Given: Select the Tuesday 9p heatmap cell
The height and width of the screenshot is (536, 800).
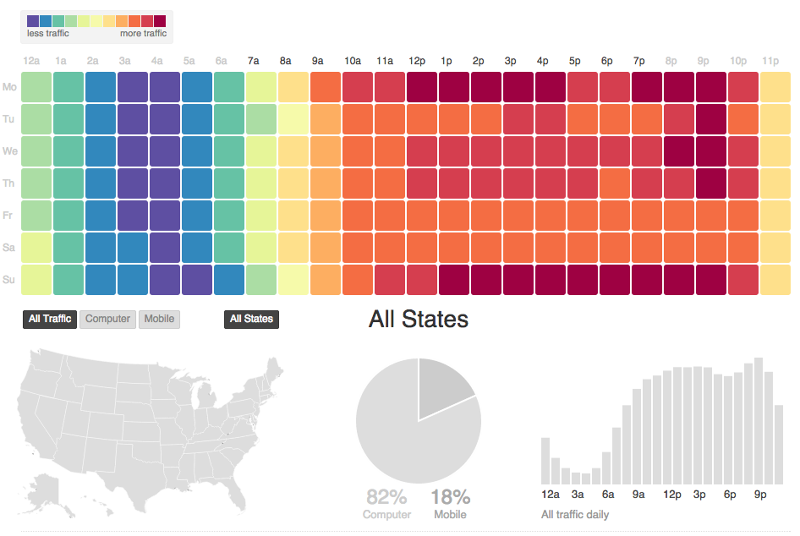Looking at the screenshot, I should coord(711,119).
